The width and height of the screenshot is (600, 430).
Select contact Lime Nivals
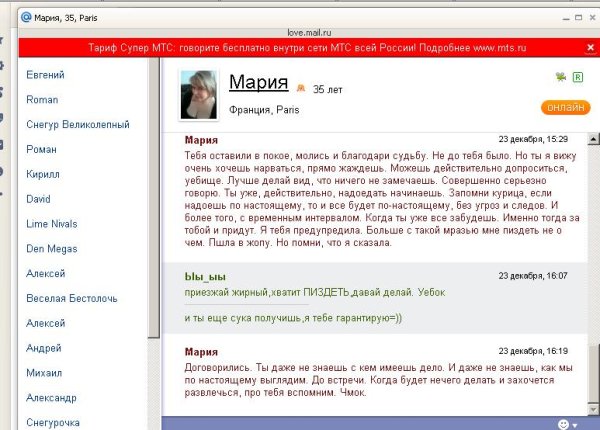(52, 224)
